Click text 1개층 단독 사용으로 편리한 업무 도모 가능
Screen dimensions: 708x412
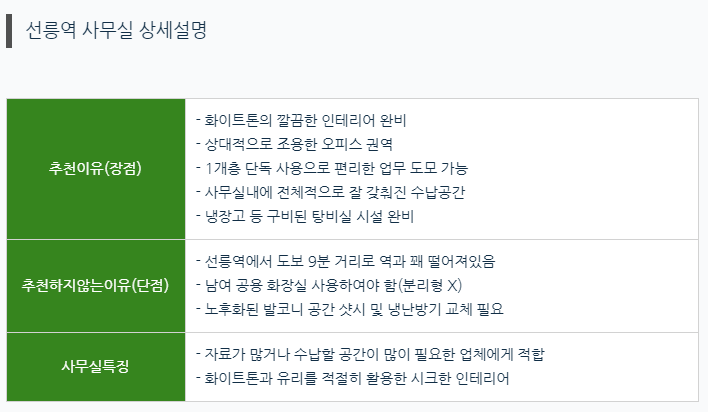pyautogui.click(x=336, y=169)
